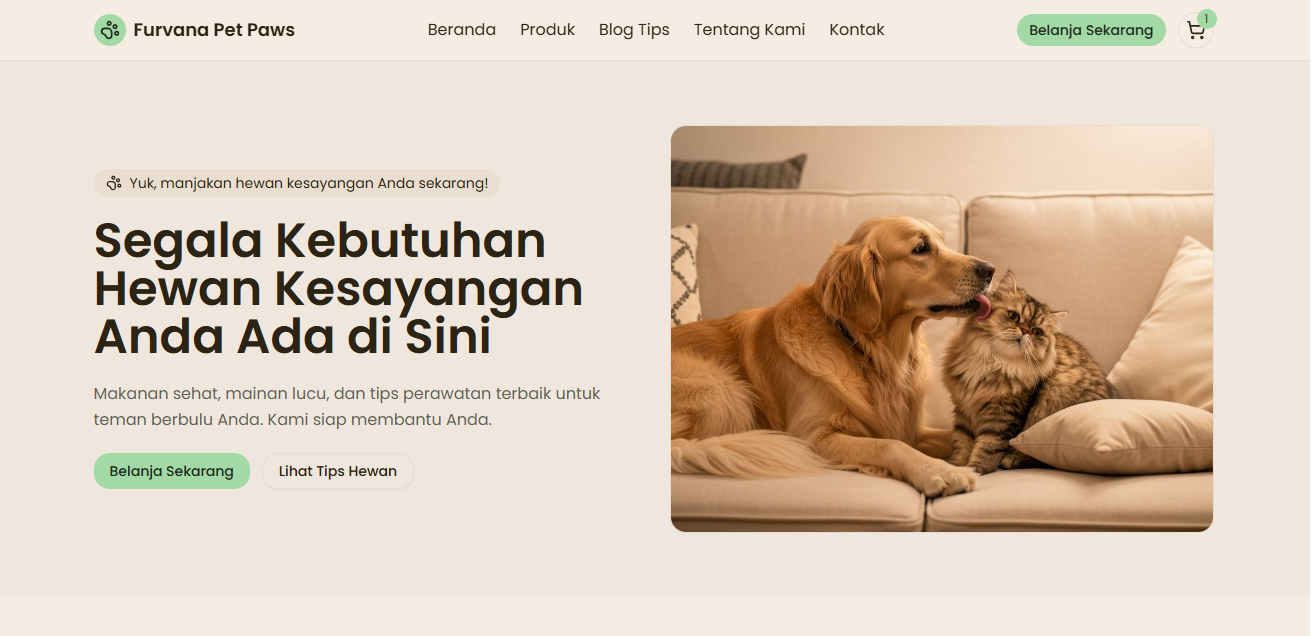Click the dog and cat hero image
The height and width of the screenshot is (636, 1311).
[942, 329]
